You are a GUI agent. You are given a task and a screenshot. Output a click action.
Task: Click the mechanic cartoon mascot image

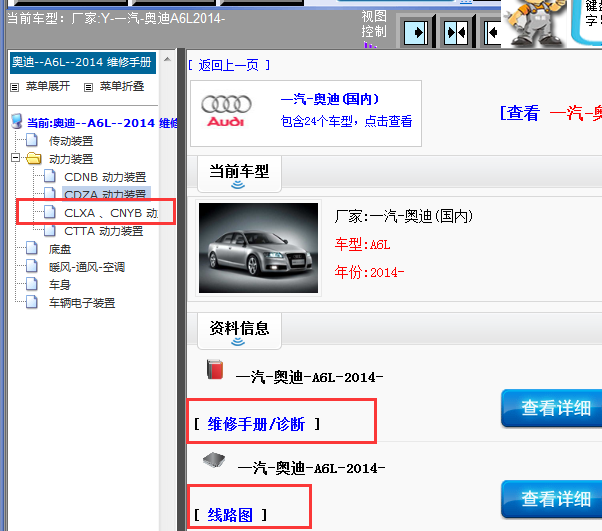(534, 23)
